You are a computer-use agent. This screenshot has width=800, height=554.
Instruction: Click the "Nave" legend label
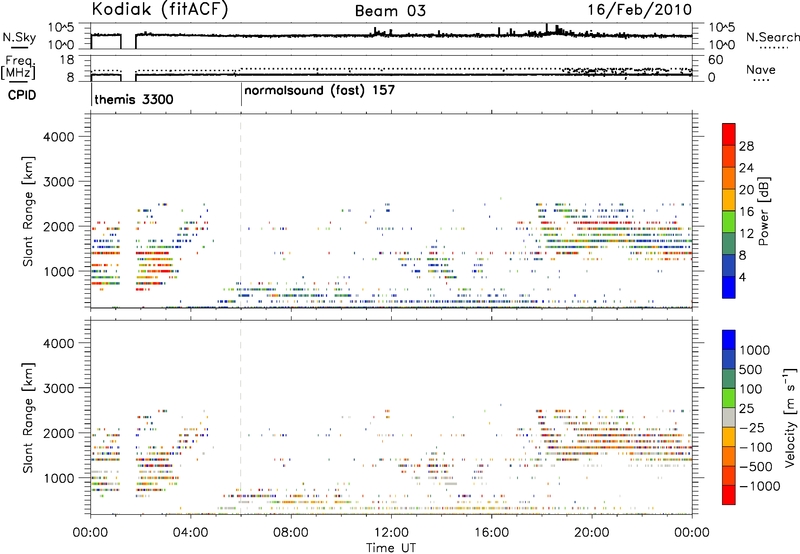[761, 69]
